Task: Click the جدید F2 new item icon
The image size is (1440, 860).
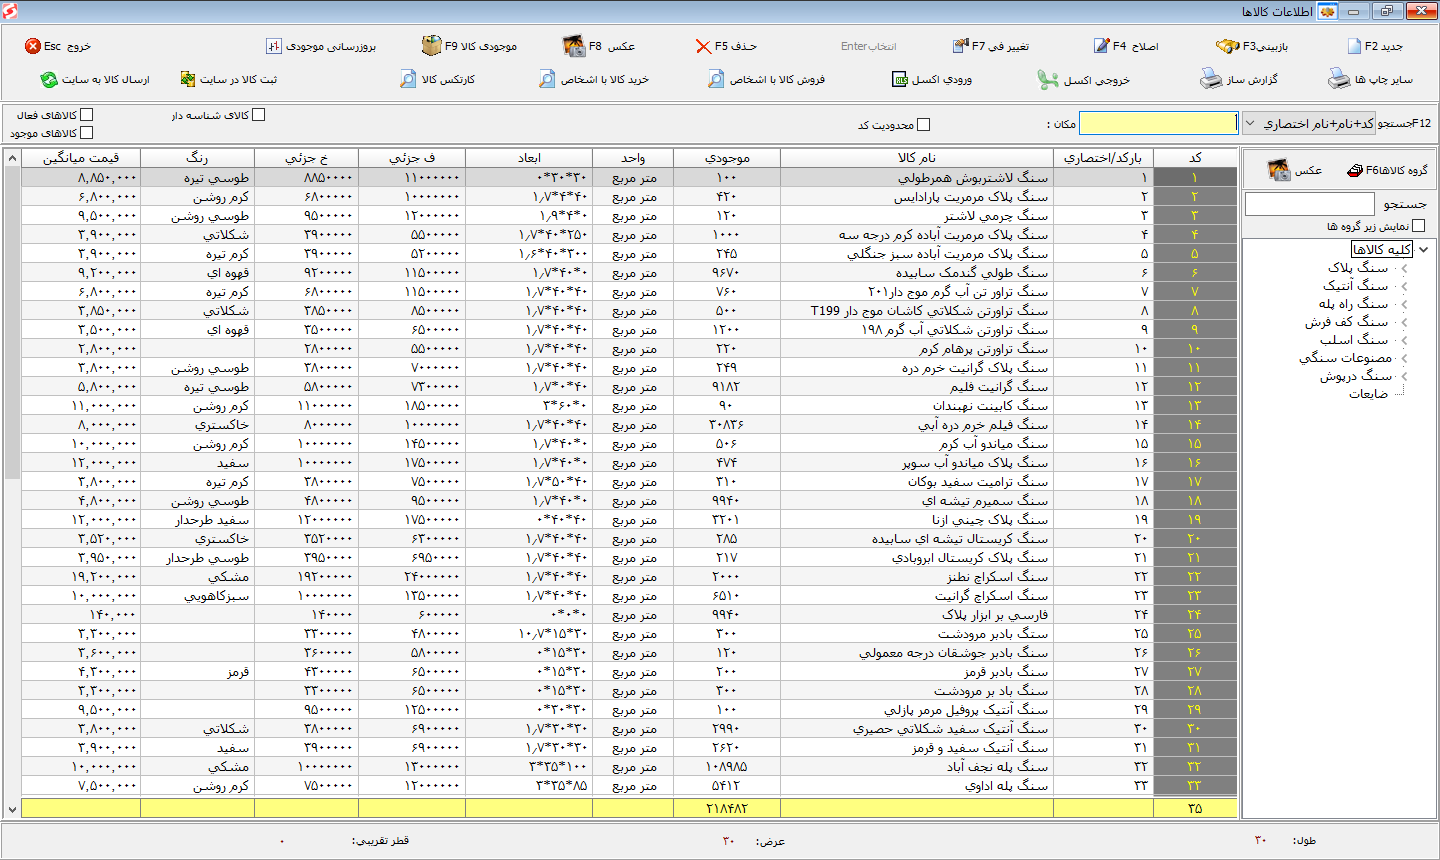Action: pyautogui.click(x=1354, y=46)
